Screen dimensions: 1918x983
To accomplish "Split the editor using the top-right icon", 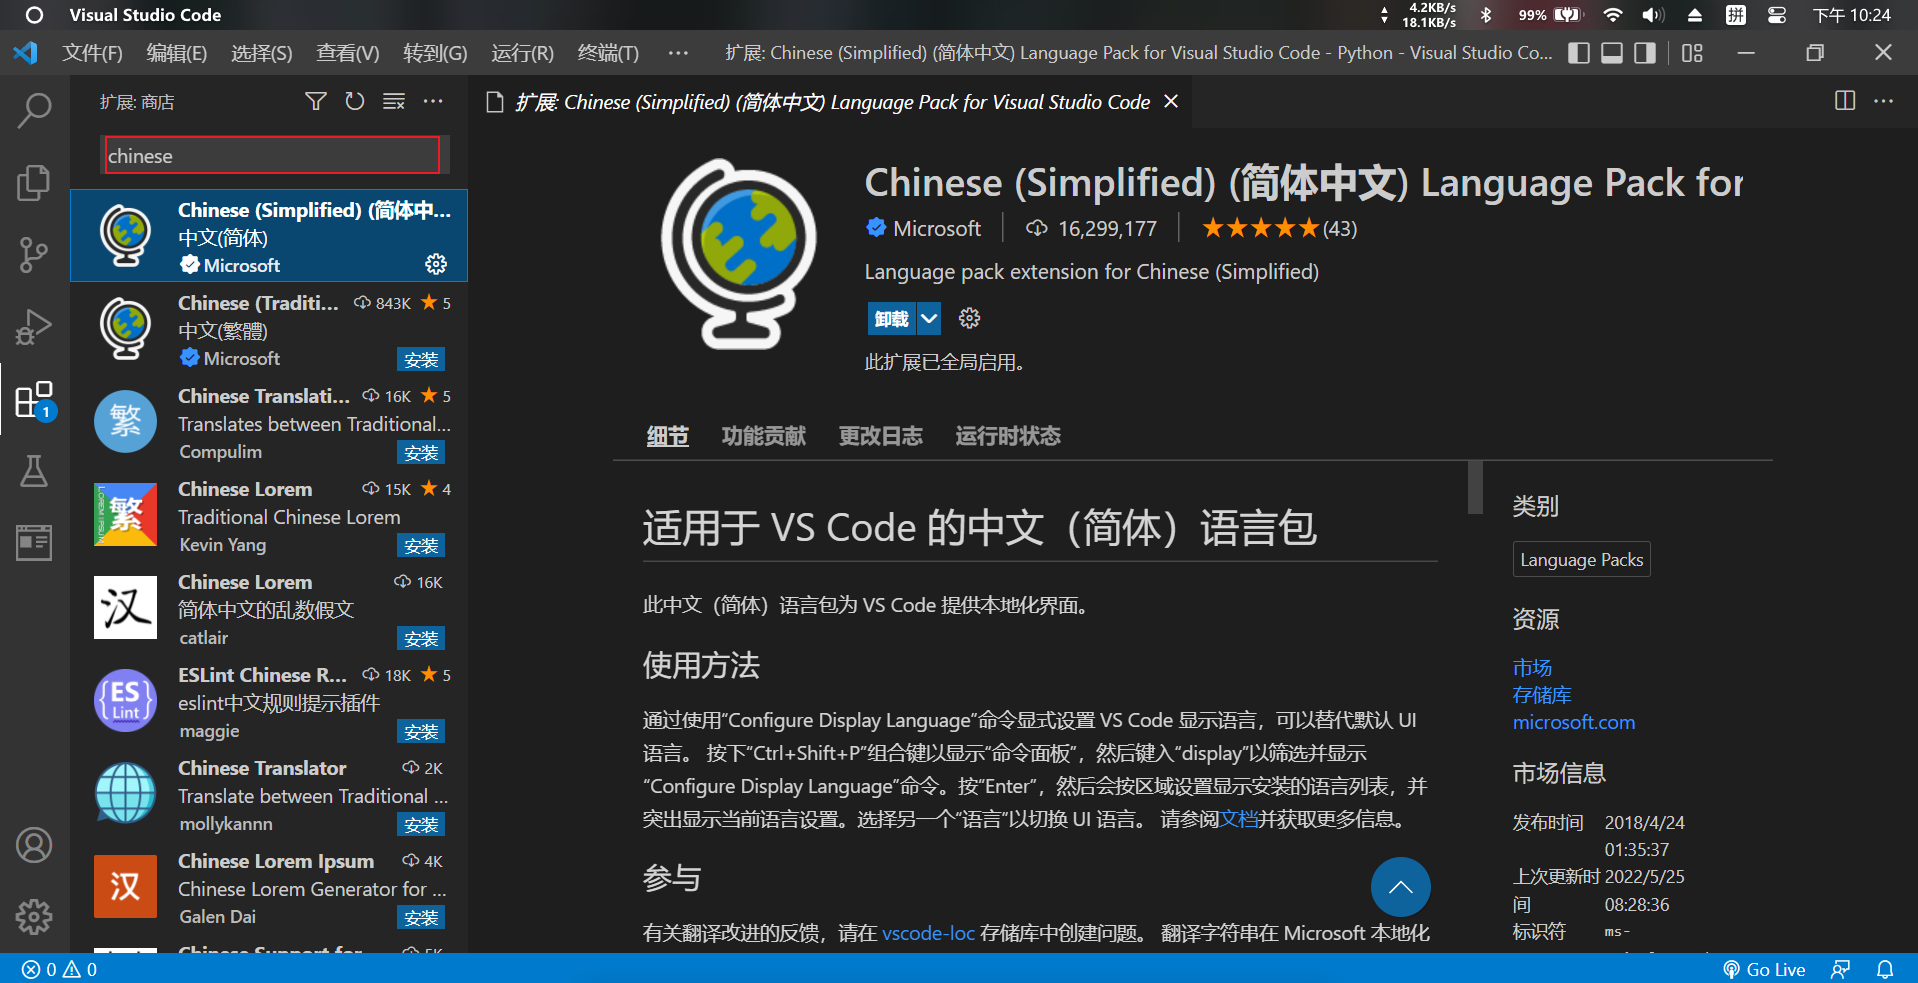I will pyautogui.click(x=1844, y=101).
